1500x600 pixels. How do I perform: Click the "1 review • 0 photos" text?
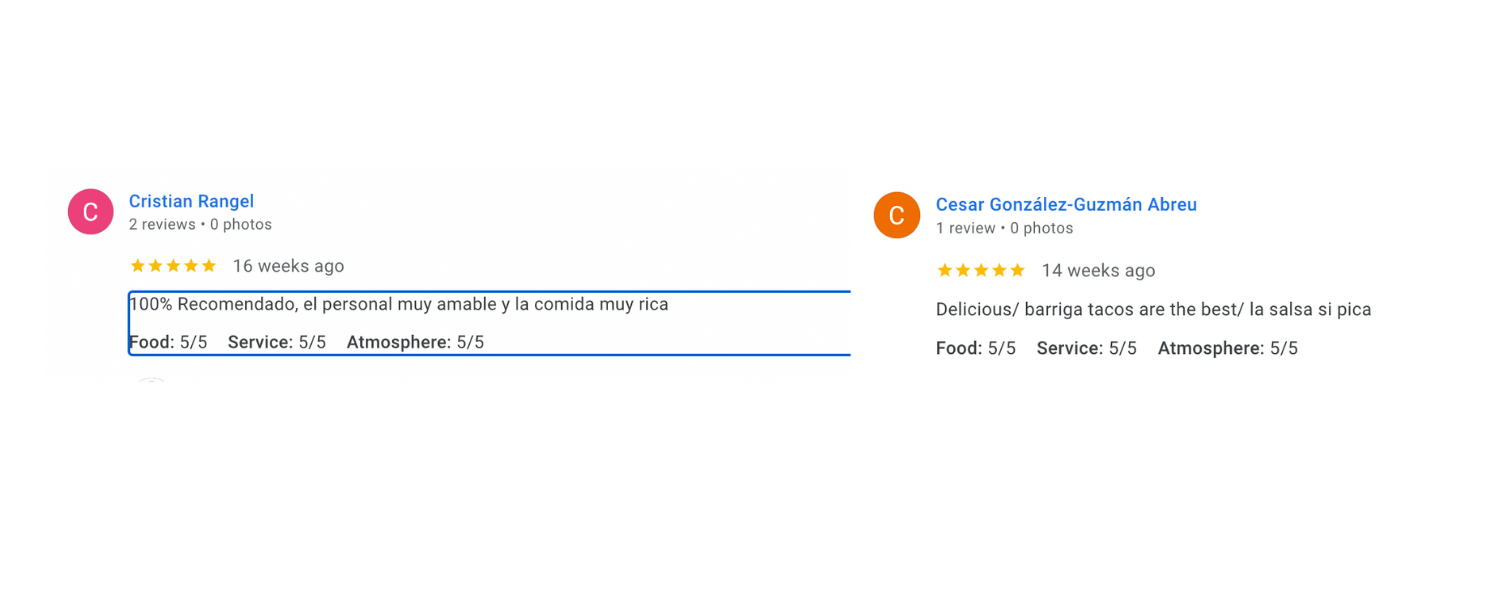coord(1004,228)
